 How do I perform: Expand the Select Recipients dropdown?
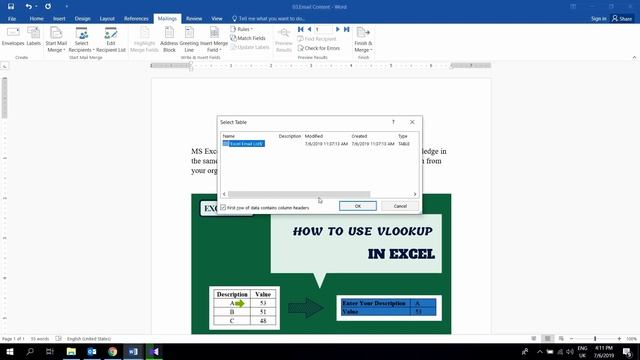(81, 40)
